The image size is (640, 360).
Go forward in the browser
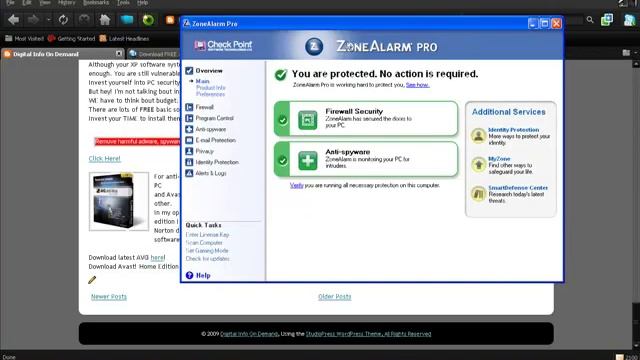tap(33, 19)
